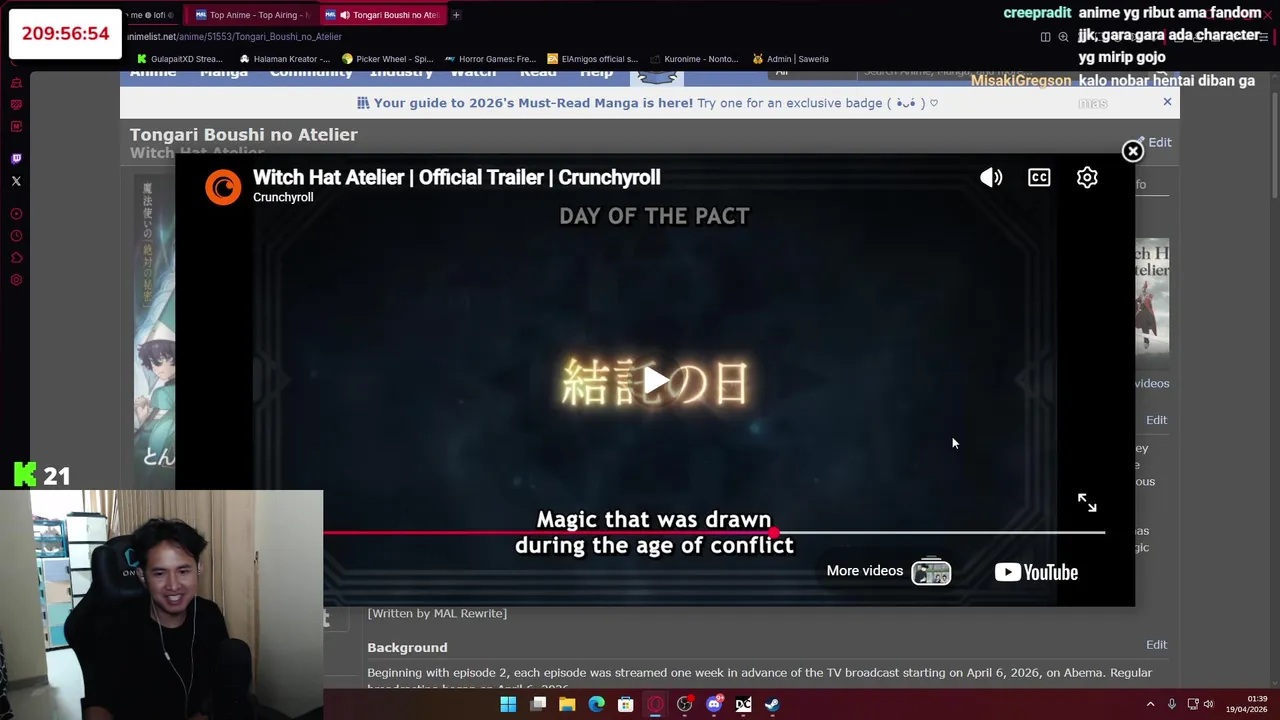
Task: Open Picker Wheel bookmark
Action: [x=388, y=59]
